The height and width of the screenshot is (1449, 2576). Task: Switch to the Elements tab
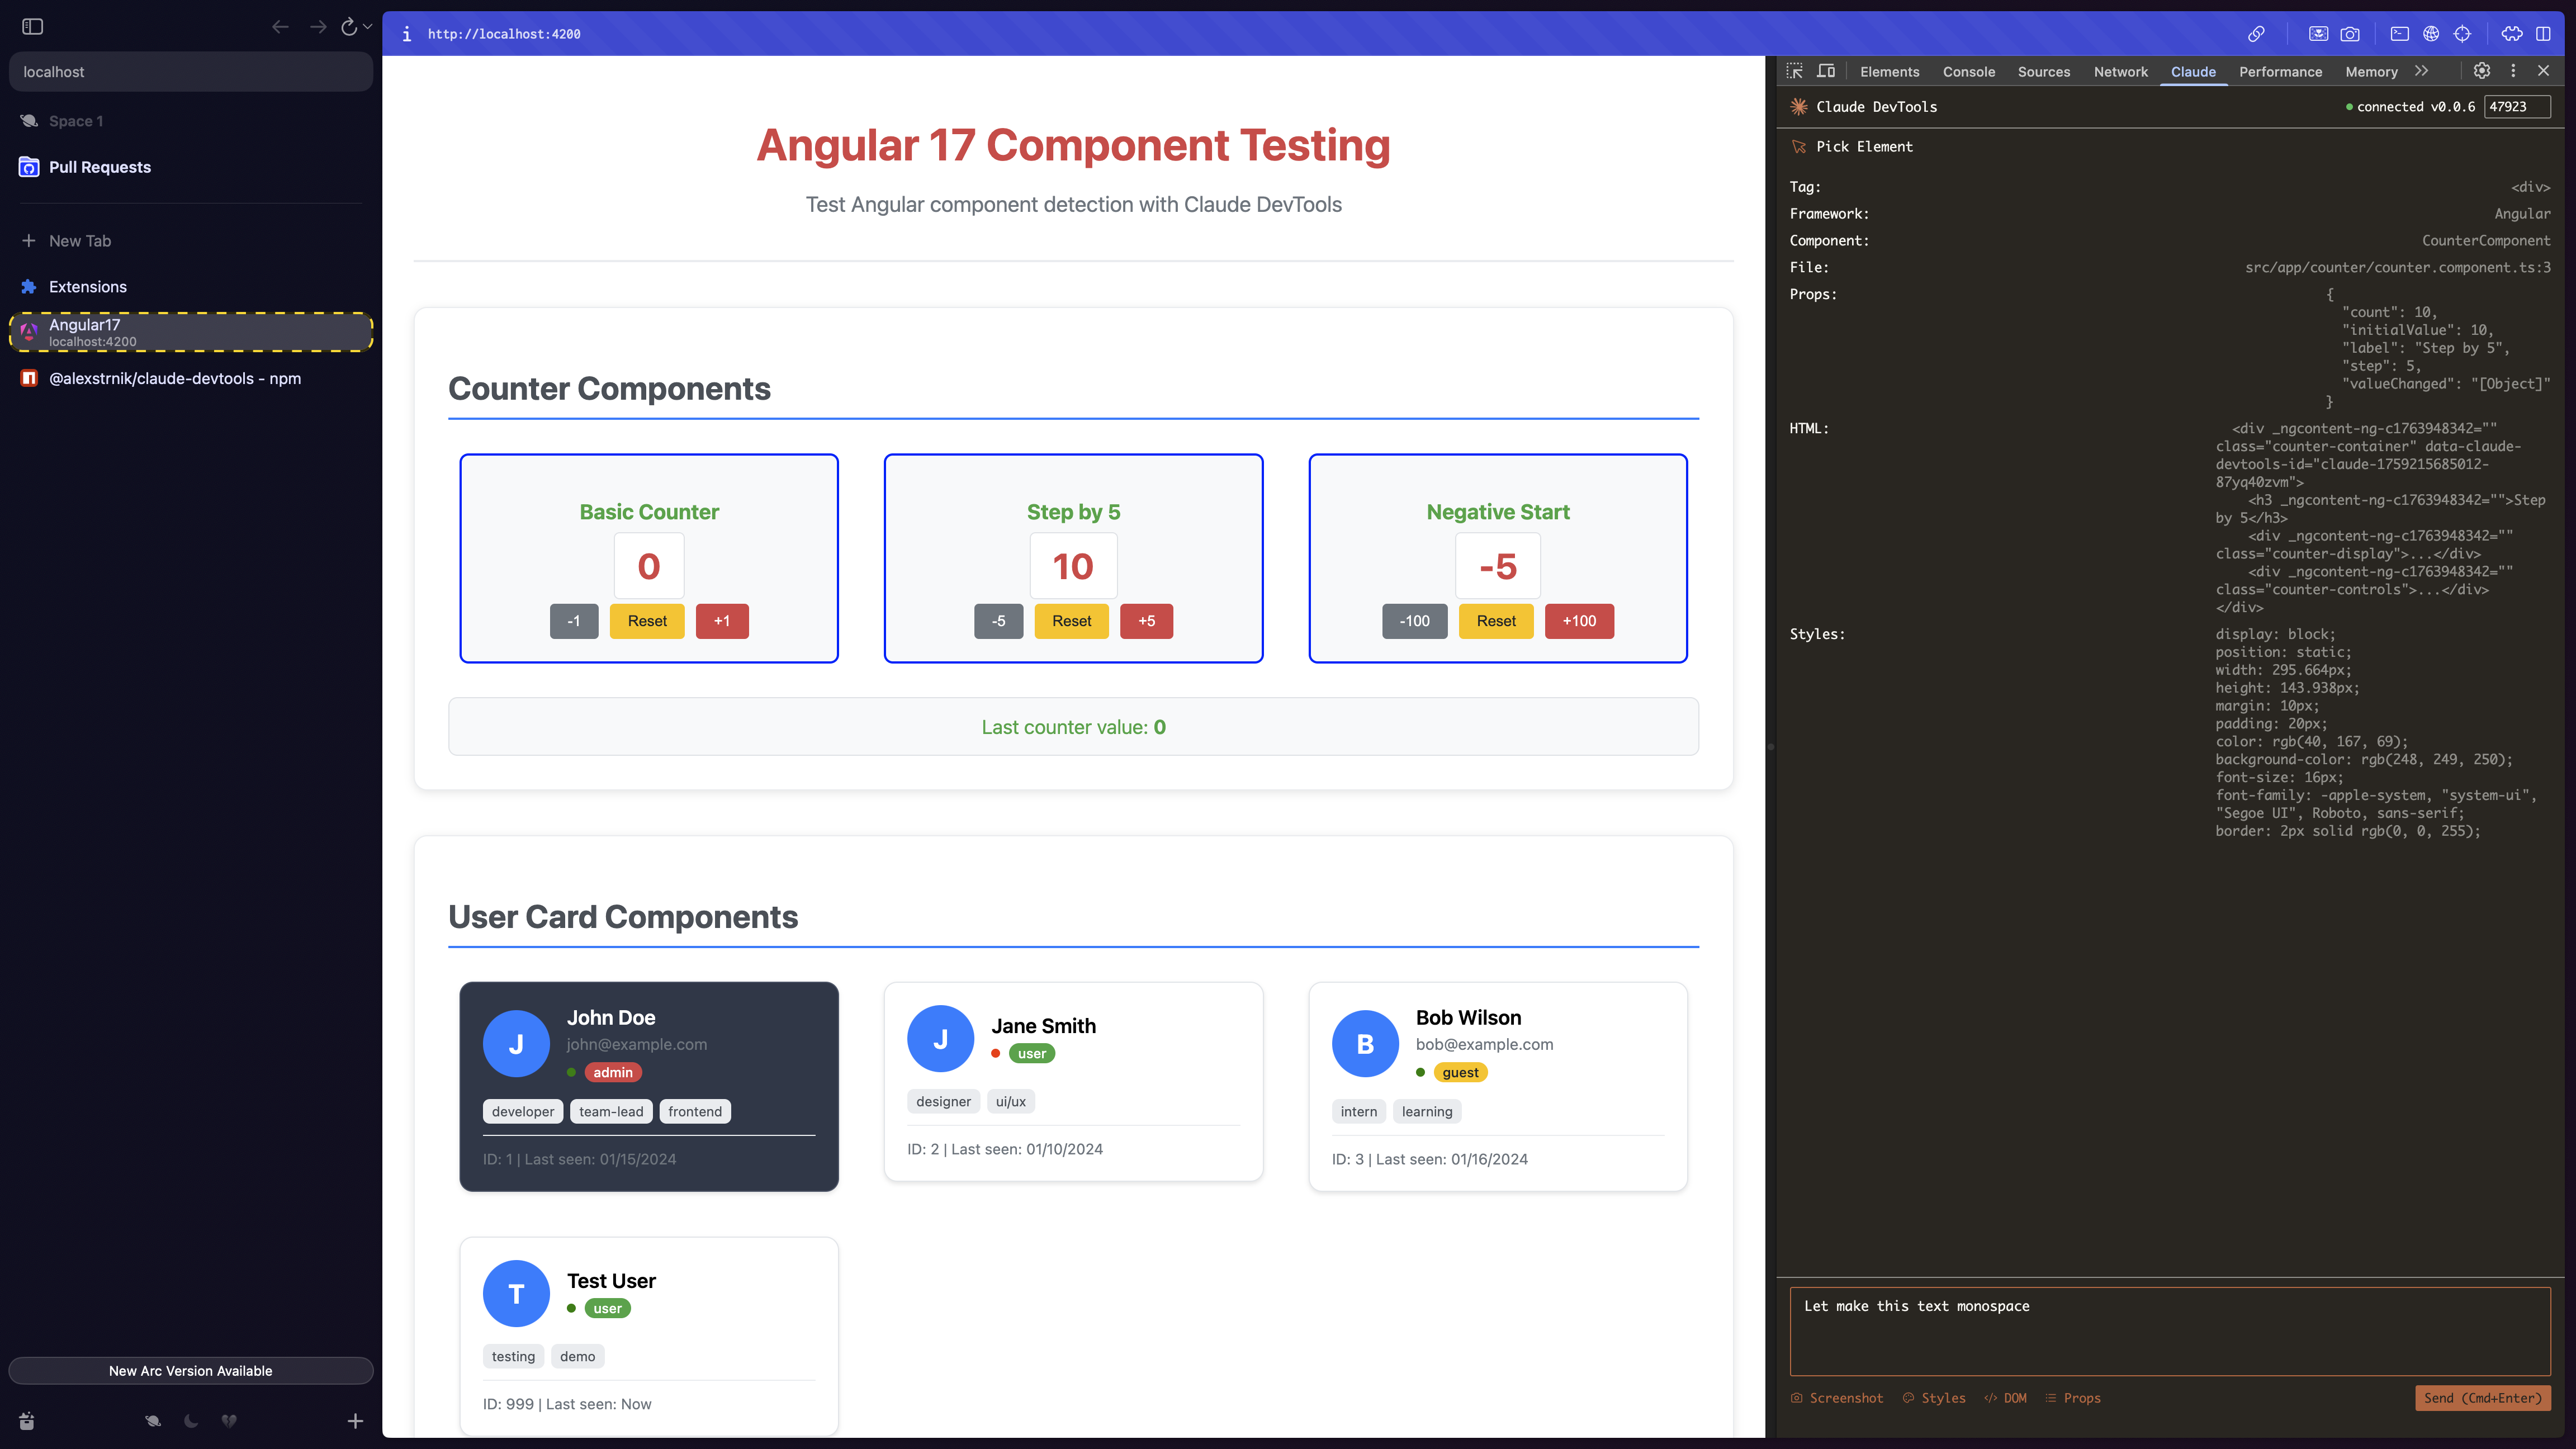pos(1889,72)
